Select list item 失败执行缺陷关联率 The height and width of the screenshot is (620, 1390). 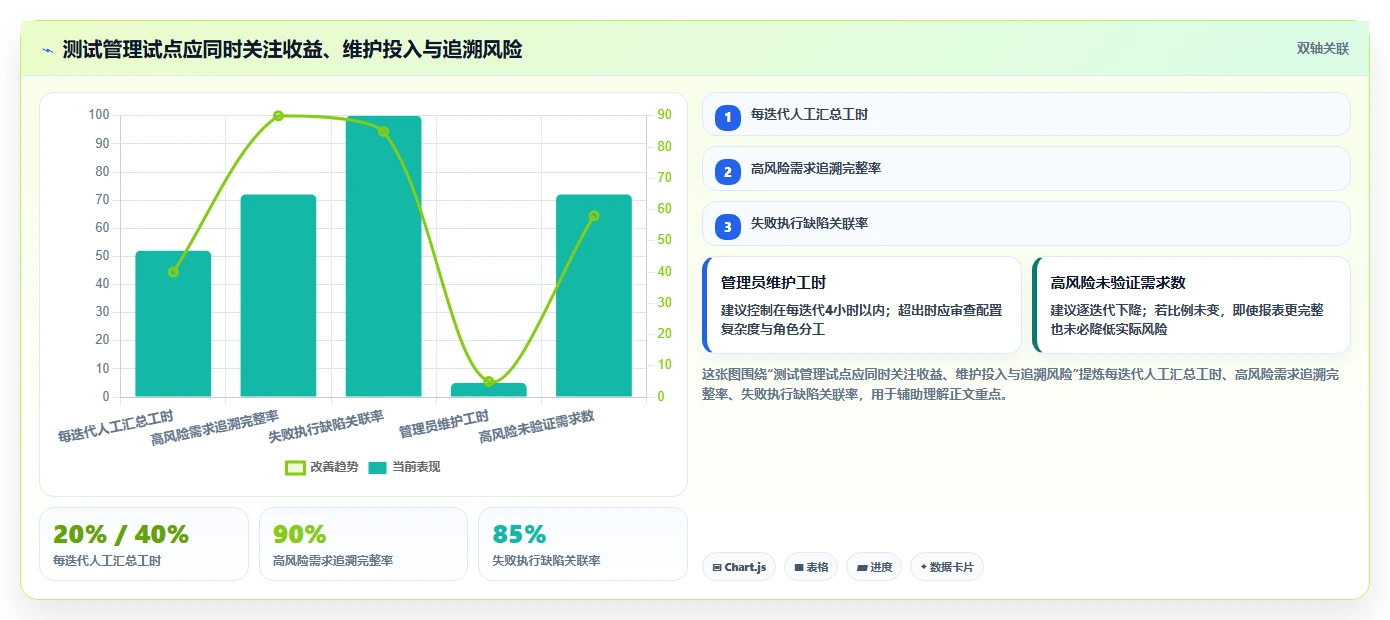click(x=1026, y=224)
